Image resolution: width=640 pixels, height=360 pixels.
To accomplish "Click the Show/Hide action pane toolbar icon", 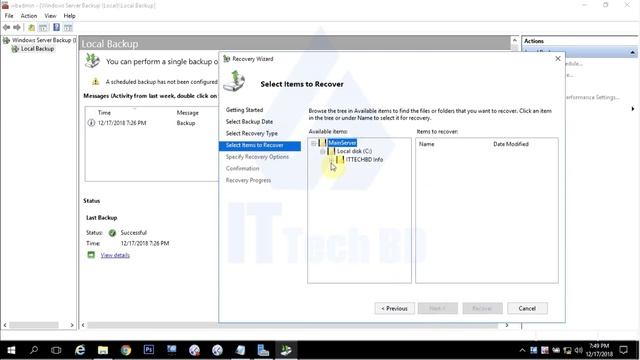I will click(68, 27).
